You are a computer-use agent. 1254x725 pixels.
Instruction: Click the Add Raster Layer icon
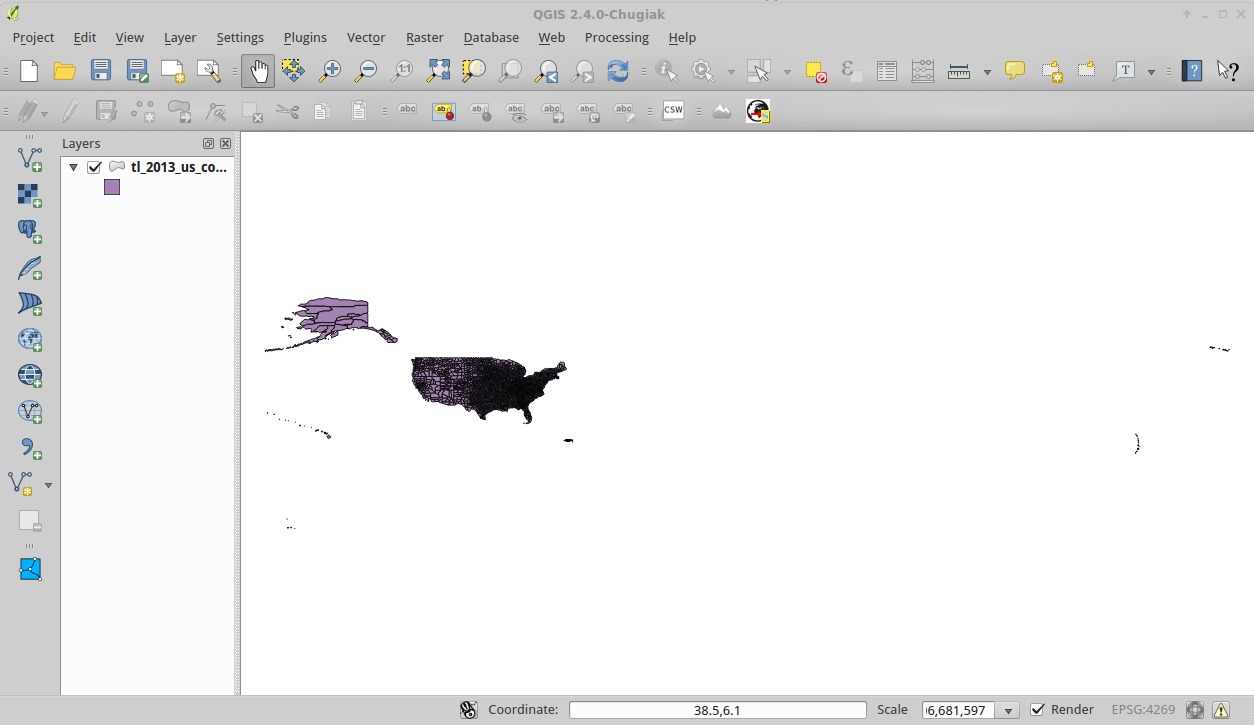[30, 195]
